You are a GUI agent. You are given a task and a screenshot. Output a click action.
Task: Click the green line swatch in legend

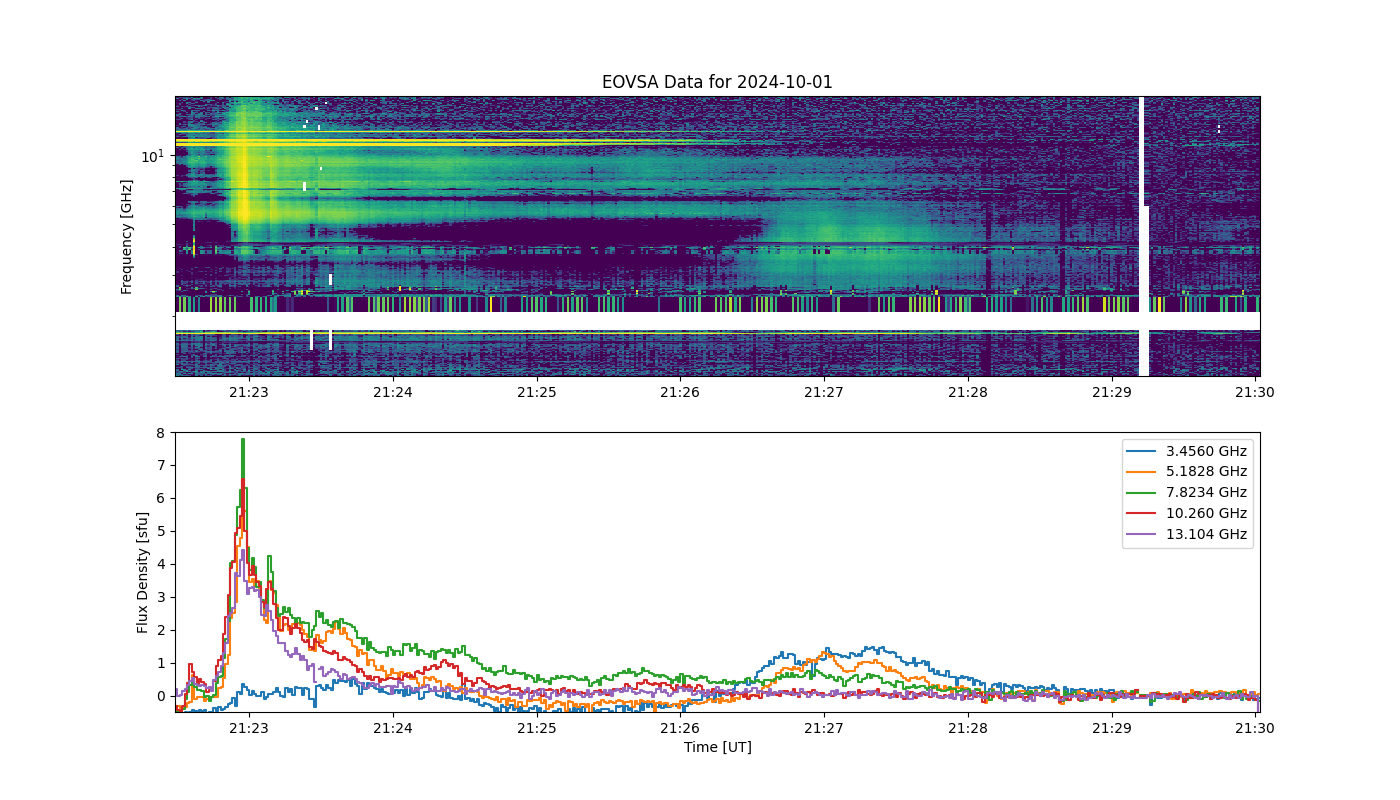pos(1143,493)
